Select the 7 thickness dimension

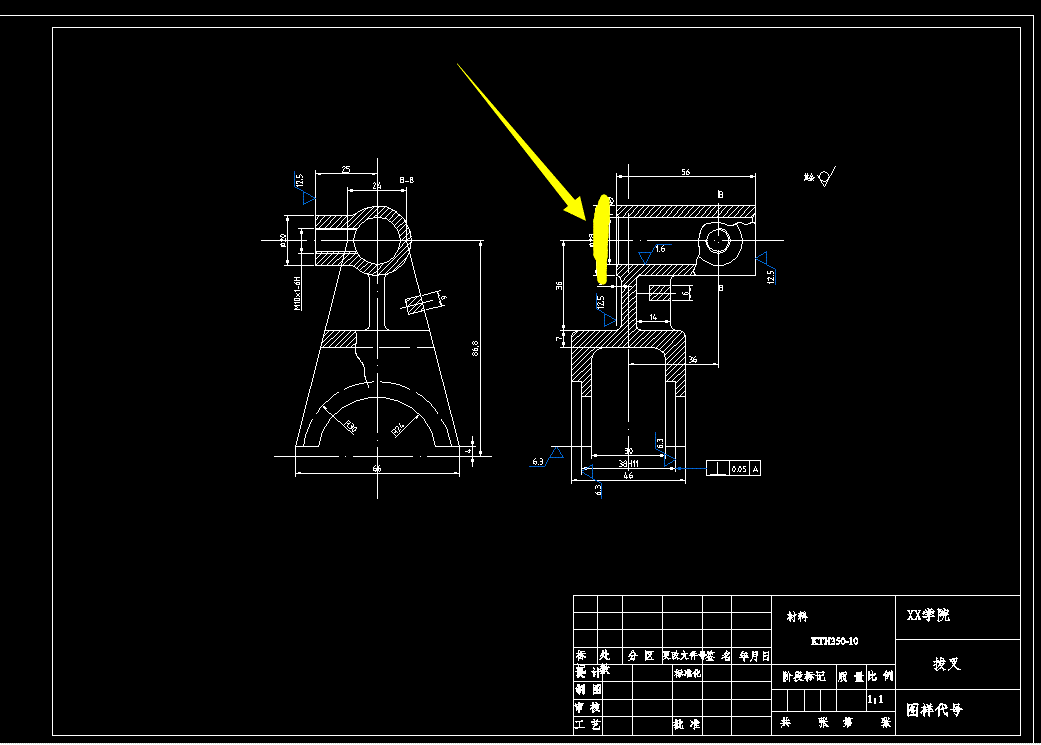tap(558, 339)
